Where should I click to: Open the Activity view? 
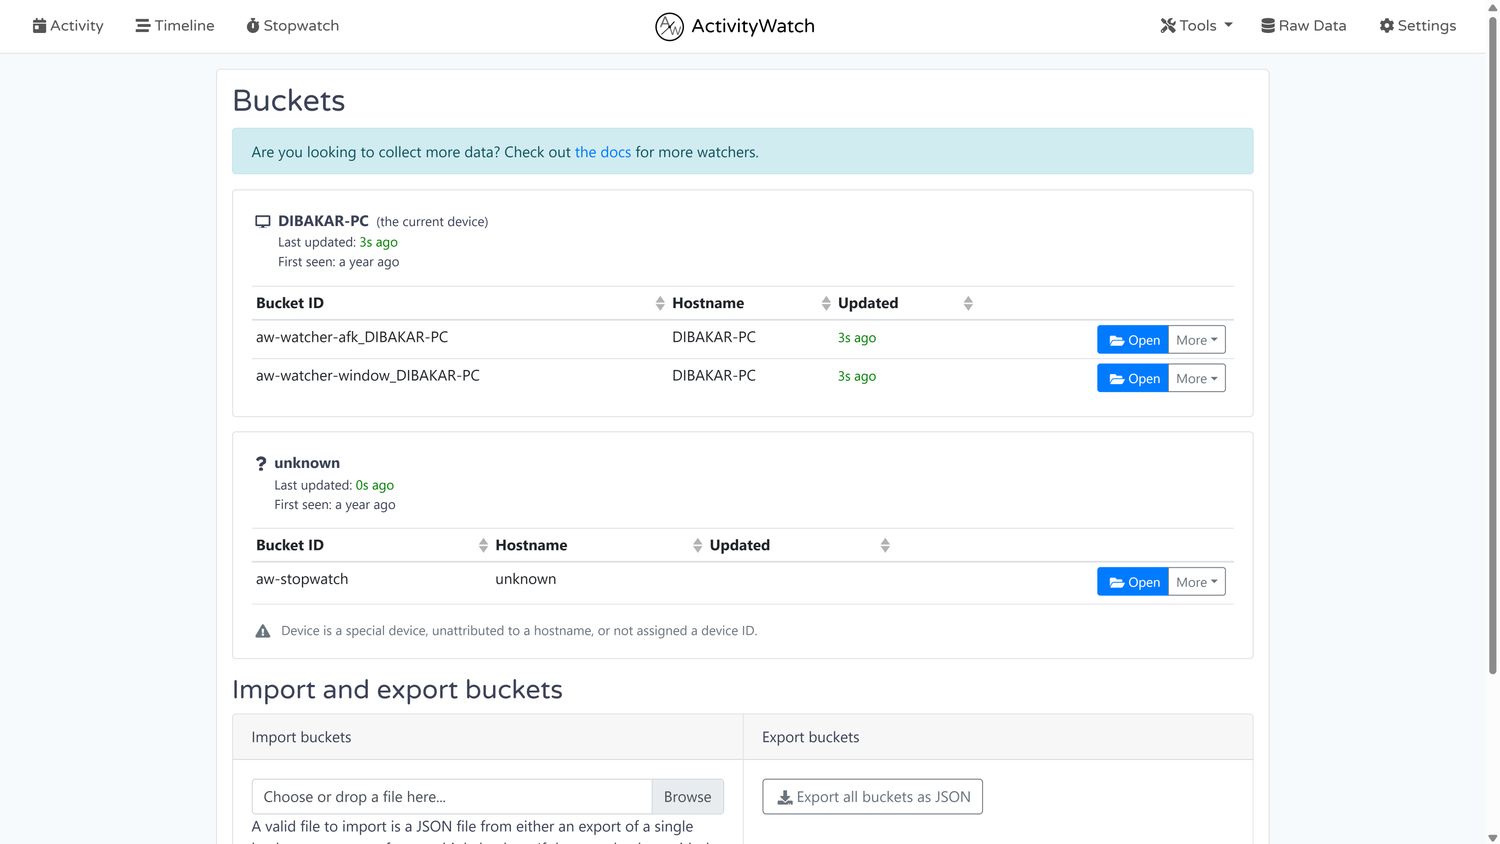click(68, 26)
